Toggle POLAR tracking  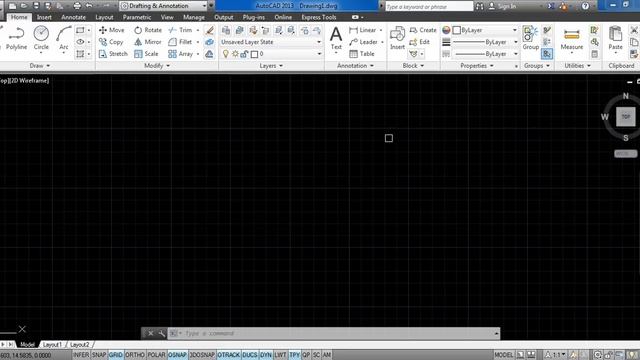(156, 355)
